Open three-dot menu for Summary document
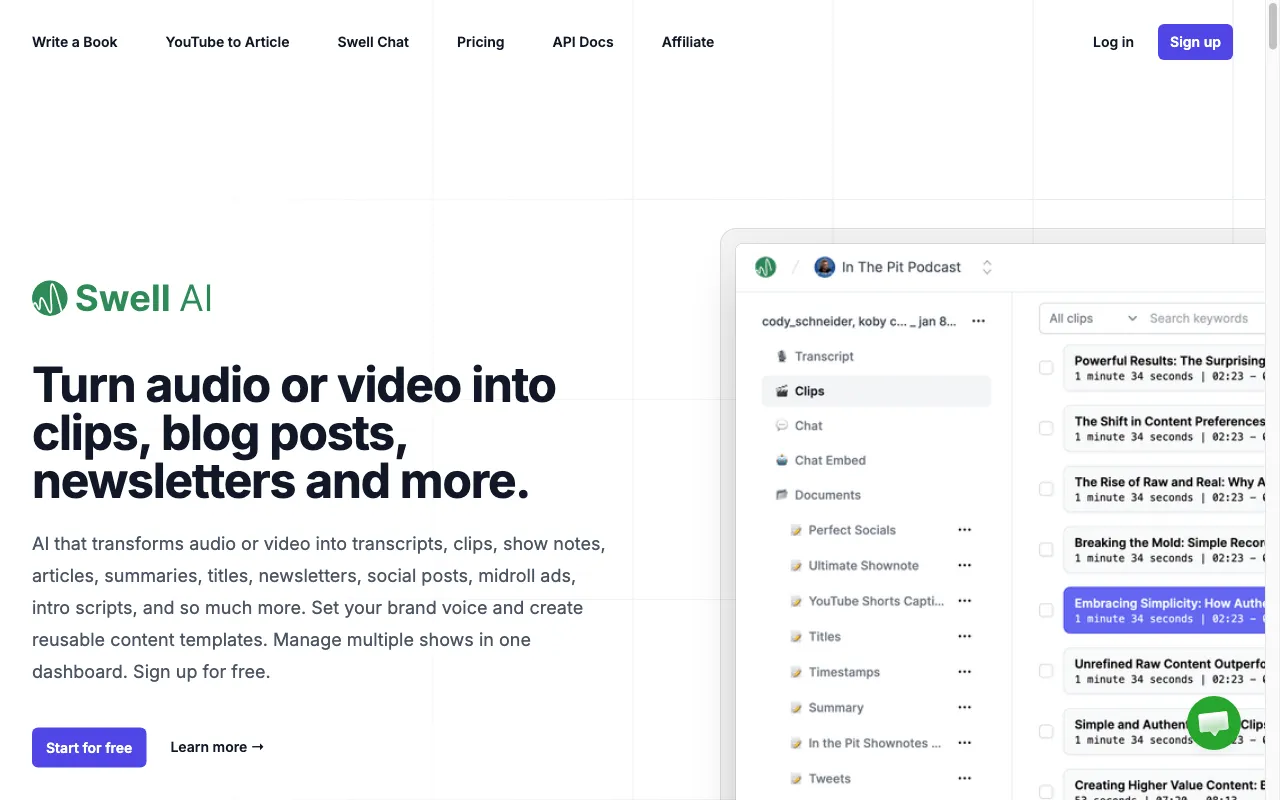This screenshot has height=800, width=1280. tap(965, 707)
